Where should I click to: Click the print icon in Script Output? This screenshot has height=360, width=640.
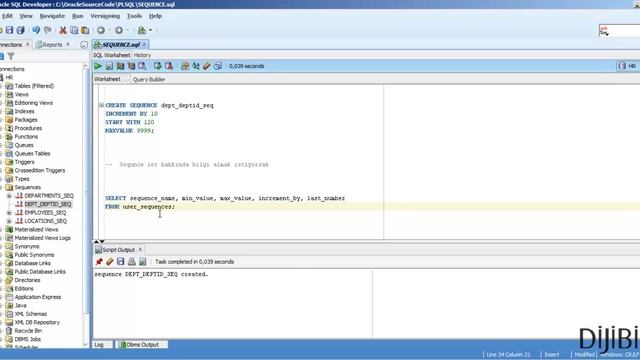(x=131, y=262)
